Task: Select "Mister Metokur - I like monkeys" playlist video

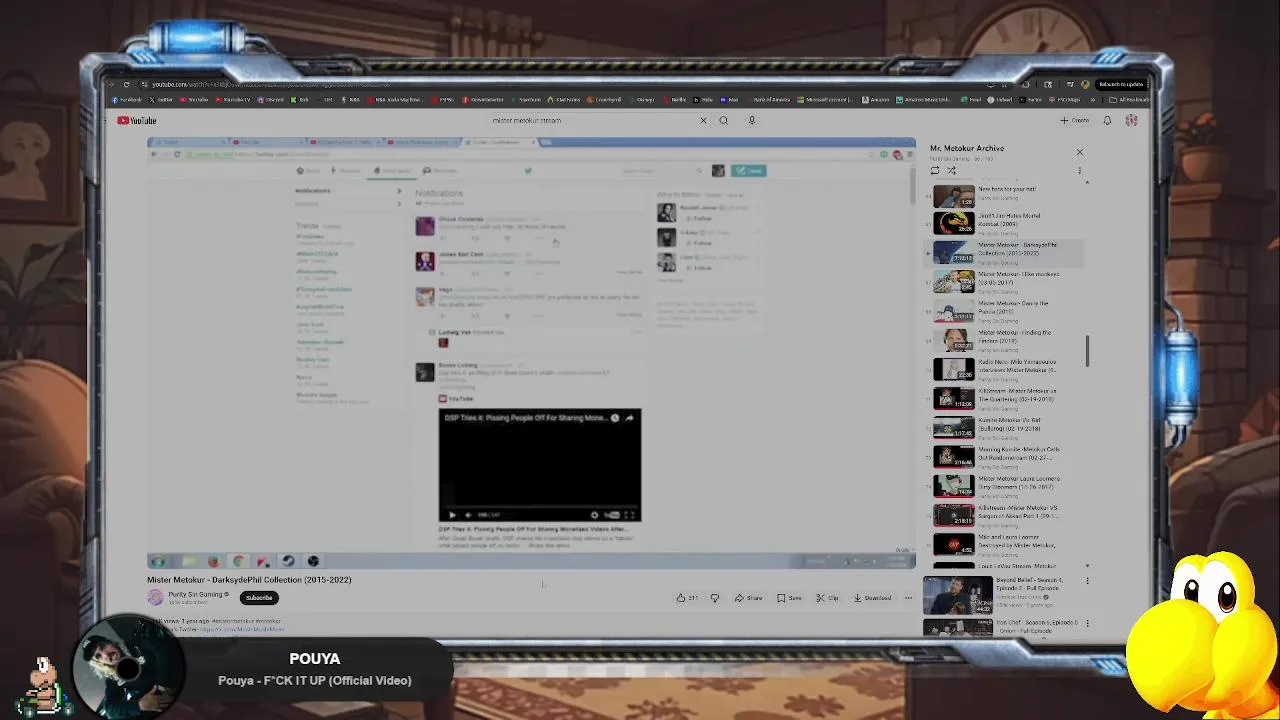Action: pos(1004,281)
